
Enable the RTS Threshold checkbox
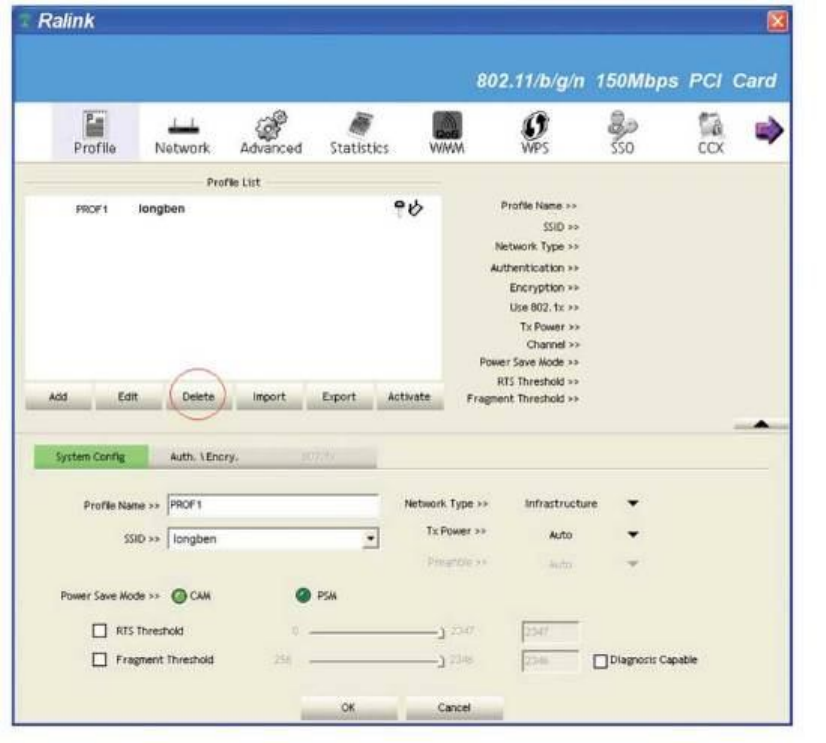99,631
